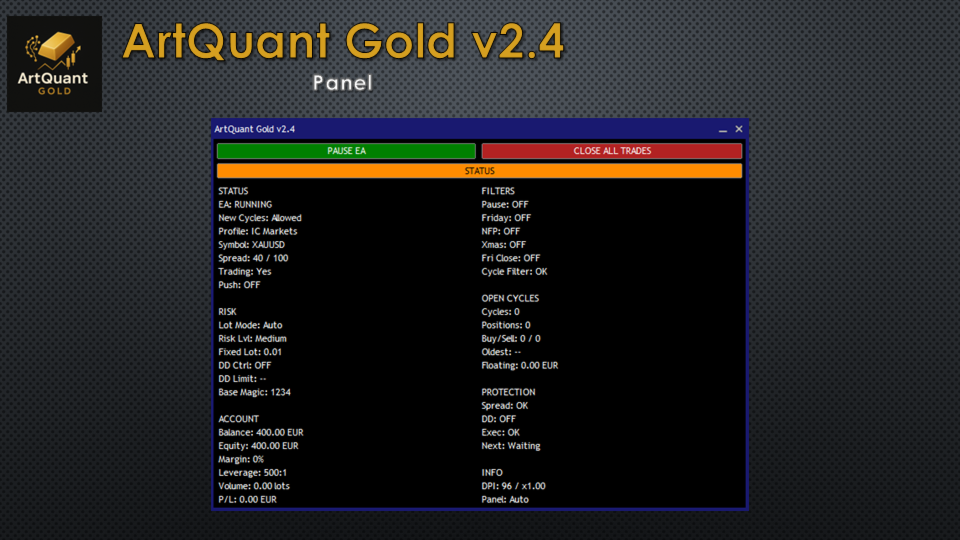Click 'Lot Mode: Auto' entry
Image resolution: width=960 pixels, height=540 pixels.
click(x=250, y=325)
